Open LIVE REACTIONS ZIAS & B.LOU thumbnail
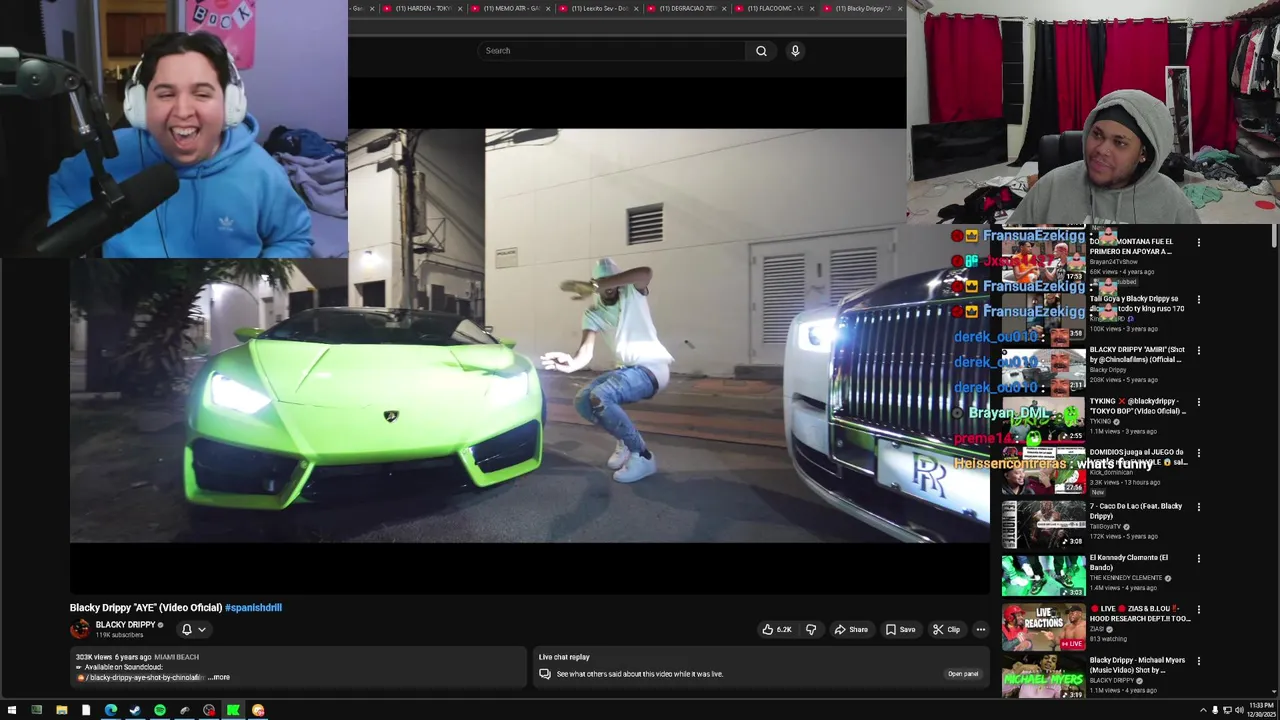The height and width of the screenshot is (720, 1280). 1043,626
